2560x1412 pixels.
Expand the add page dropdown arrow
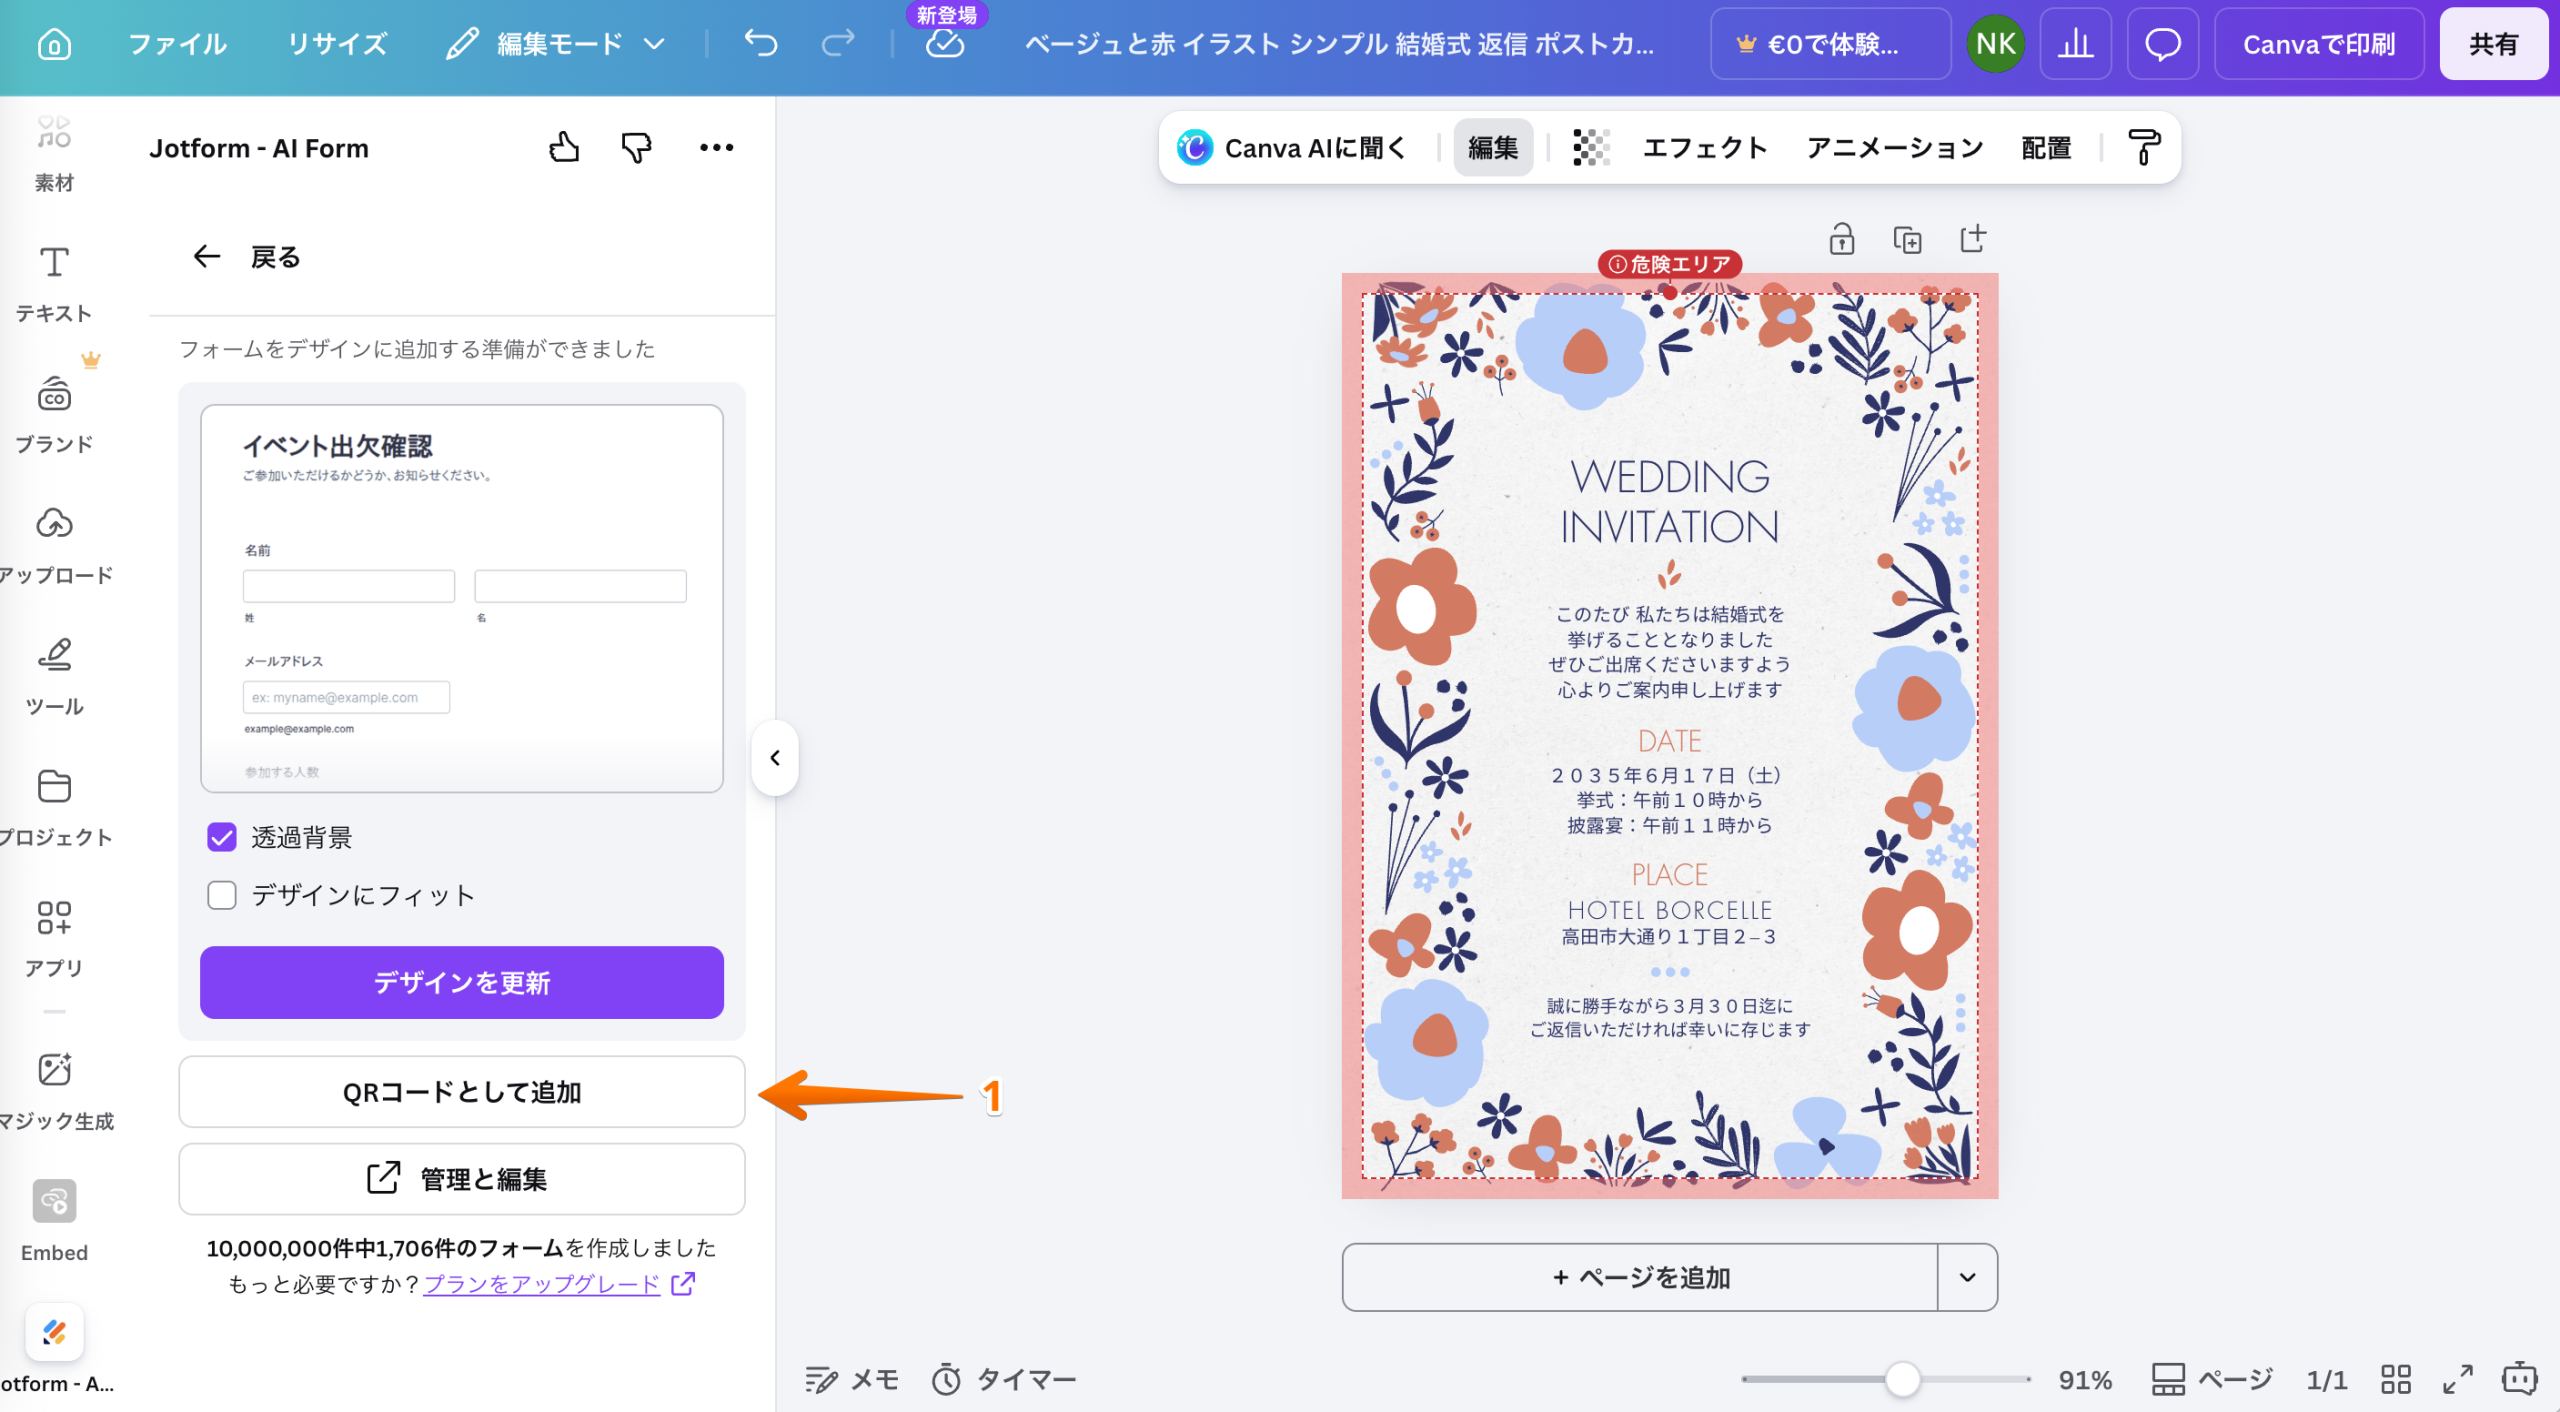pyautogui.click(x=1967, y=1278)
